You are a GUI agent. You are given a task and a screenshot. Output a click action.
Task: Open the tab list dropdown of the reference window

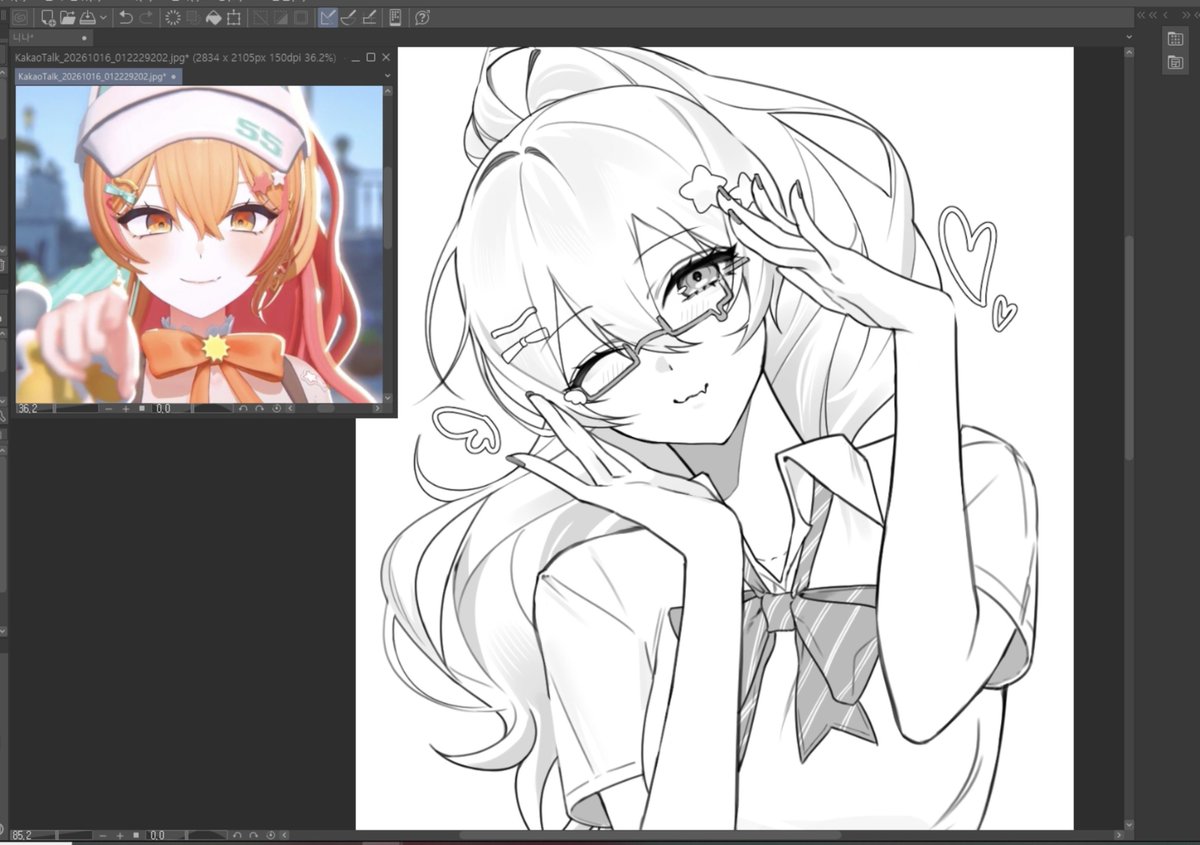point(389,75)
